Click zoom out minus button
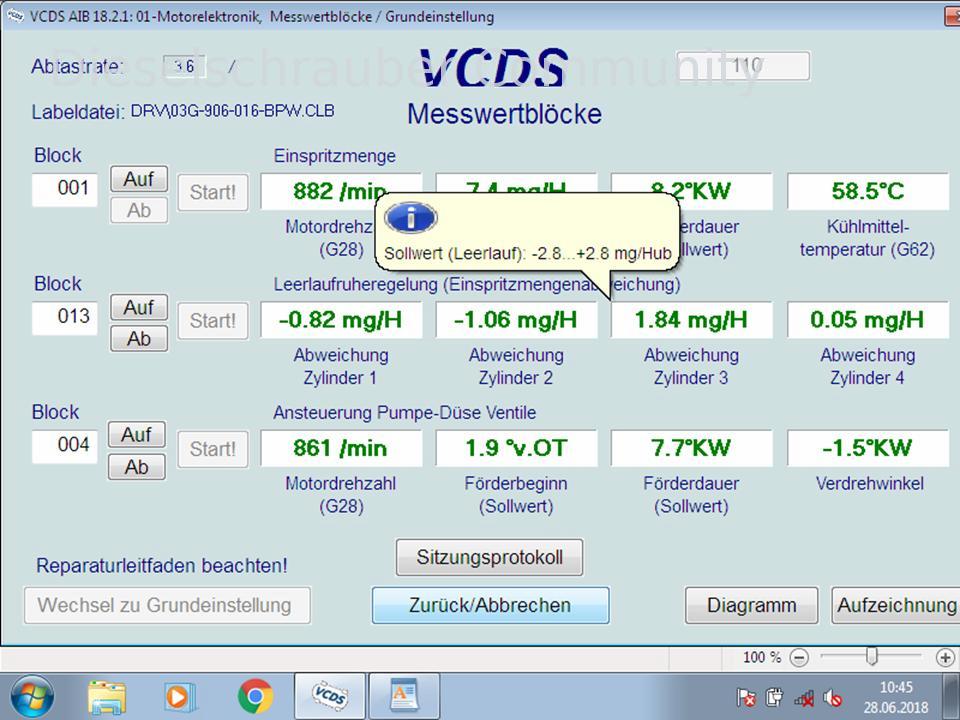The height and width of the screenshot is (720, 960). pyautogui.click(x=799, y=658)
